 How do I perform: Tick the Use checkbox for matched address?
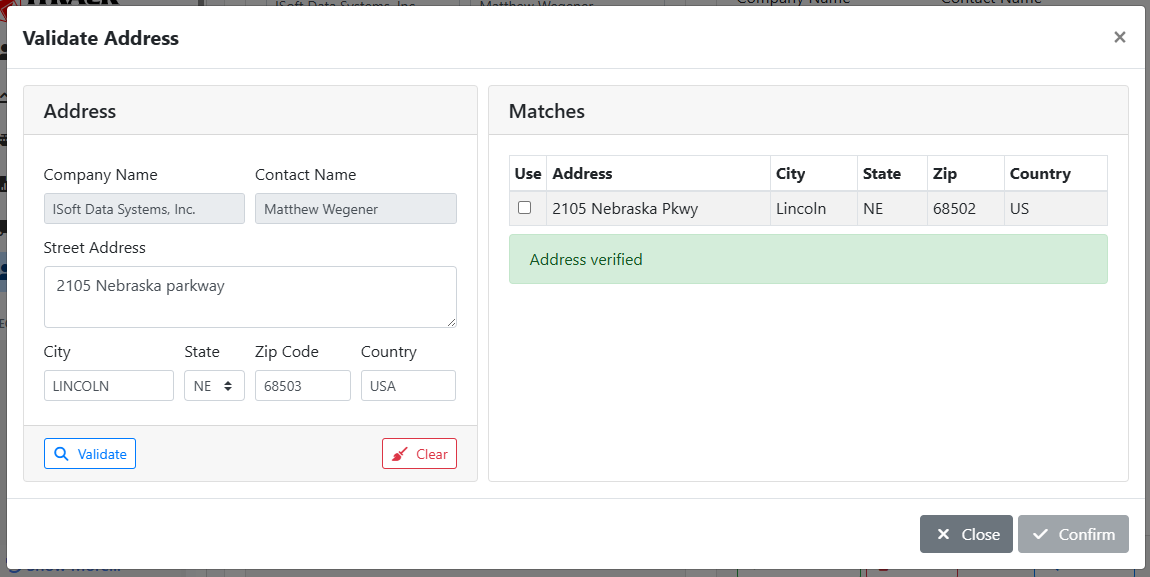tap(524, 208)
